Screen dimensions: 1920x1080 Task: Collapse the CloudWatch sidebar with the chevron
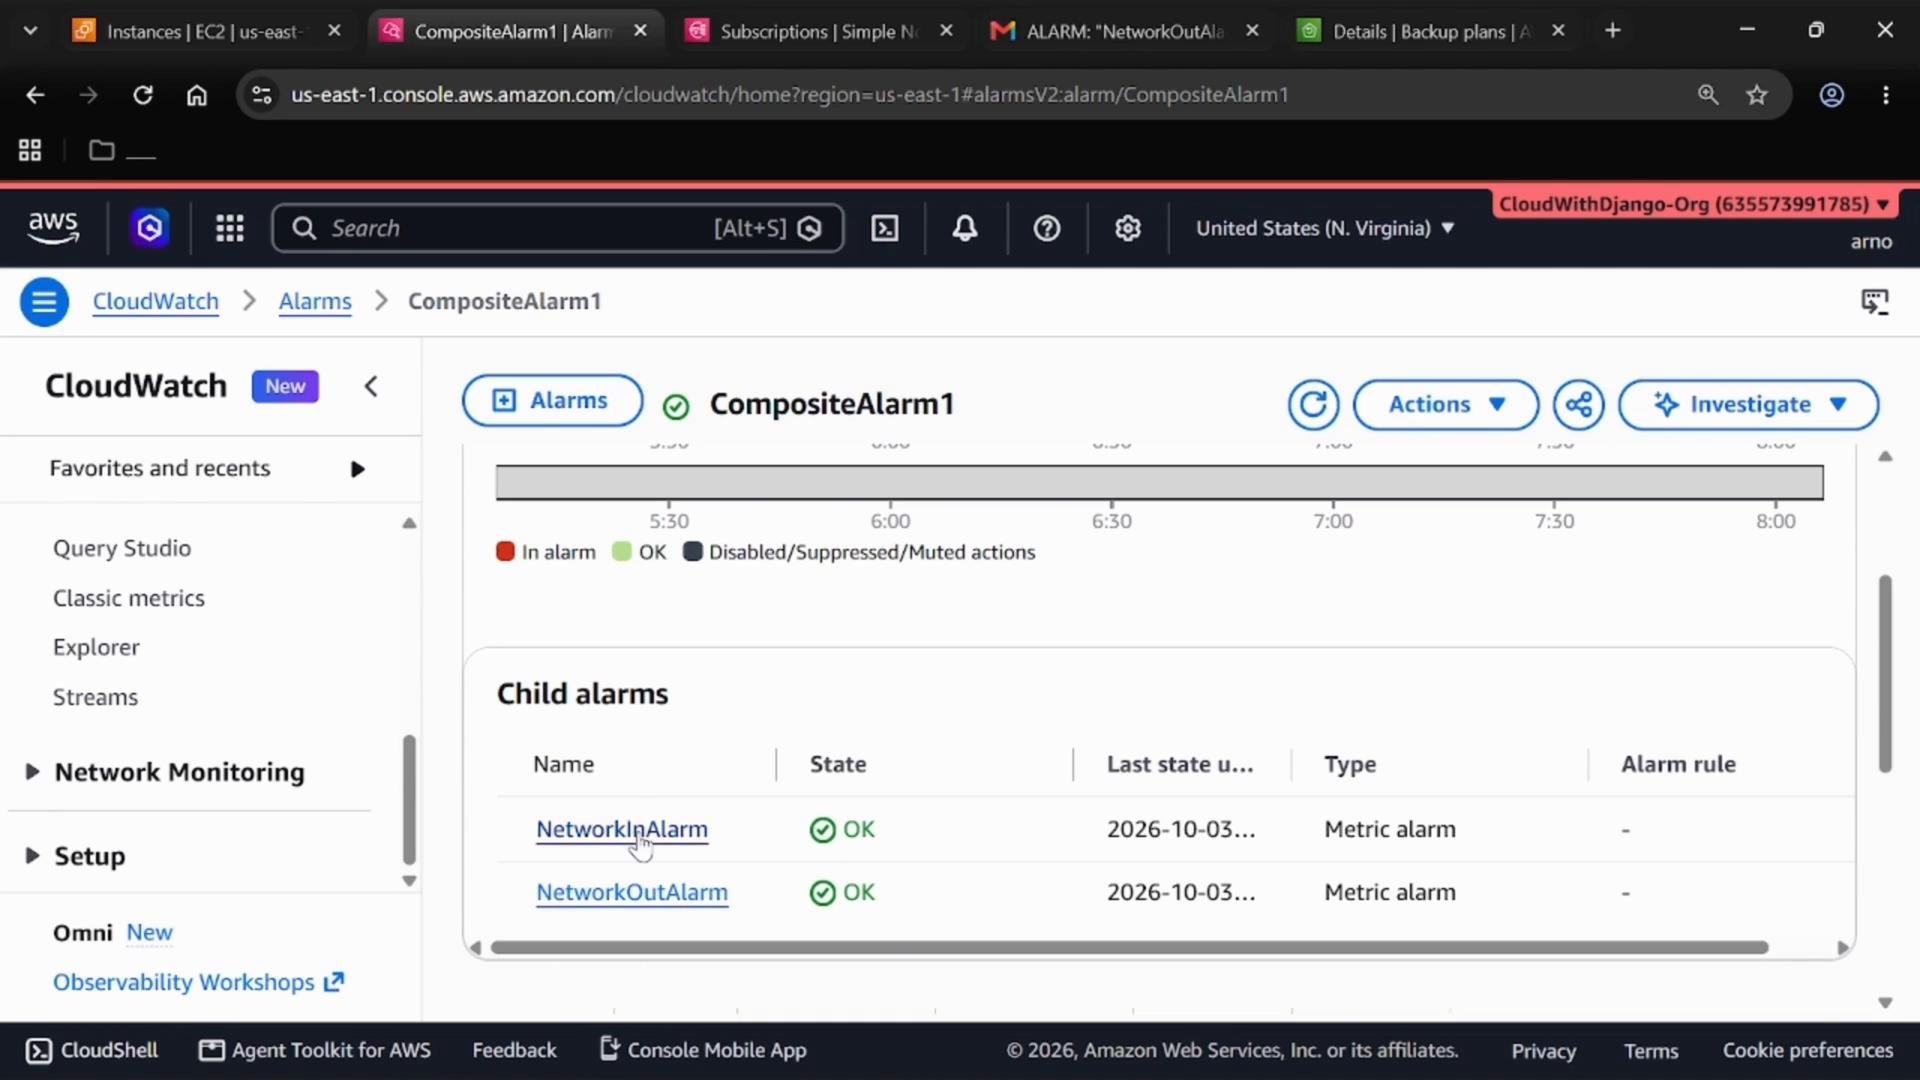click(371, 386)
